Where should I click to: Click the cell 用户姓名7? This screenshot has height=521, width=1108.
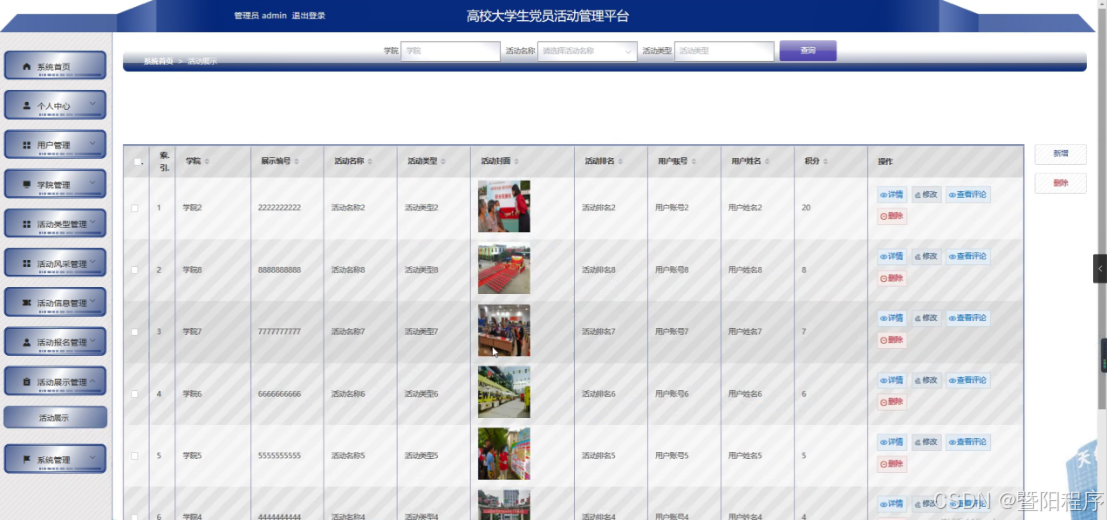click(745, 332)
